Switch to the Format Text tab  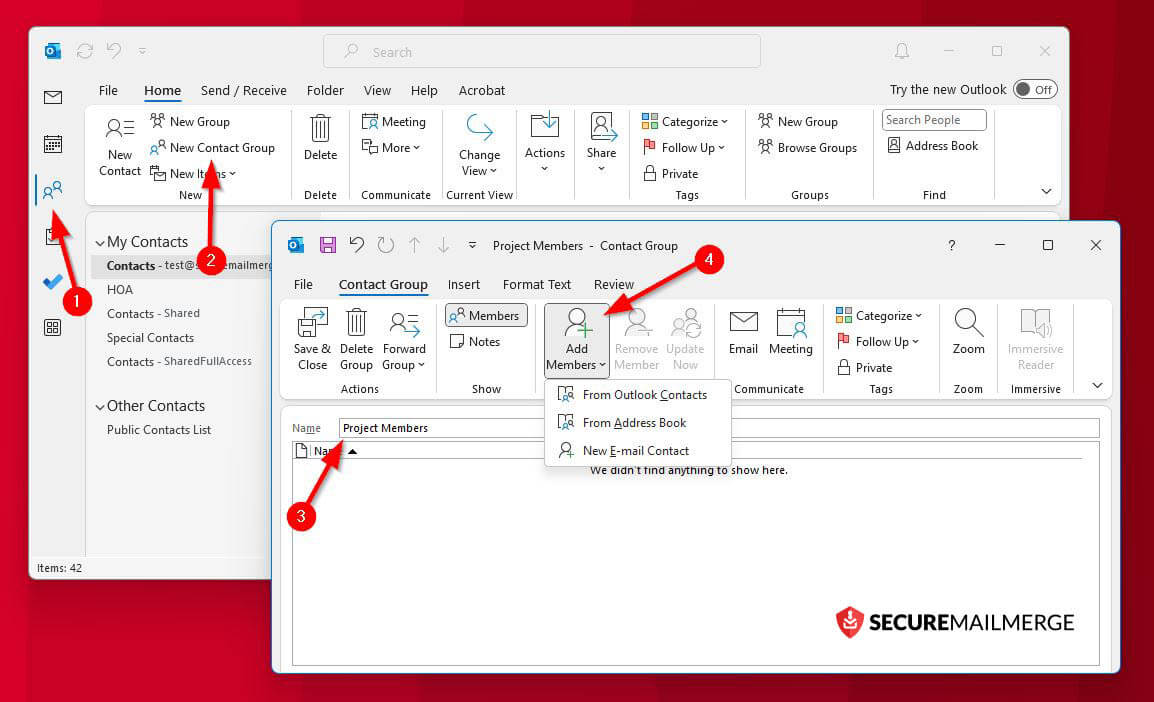pyautogui.click(x=537, y=284)
